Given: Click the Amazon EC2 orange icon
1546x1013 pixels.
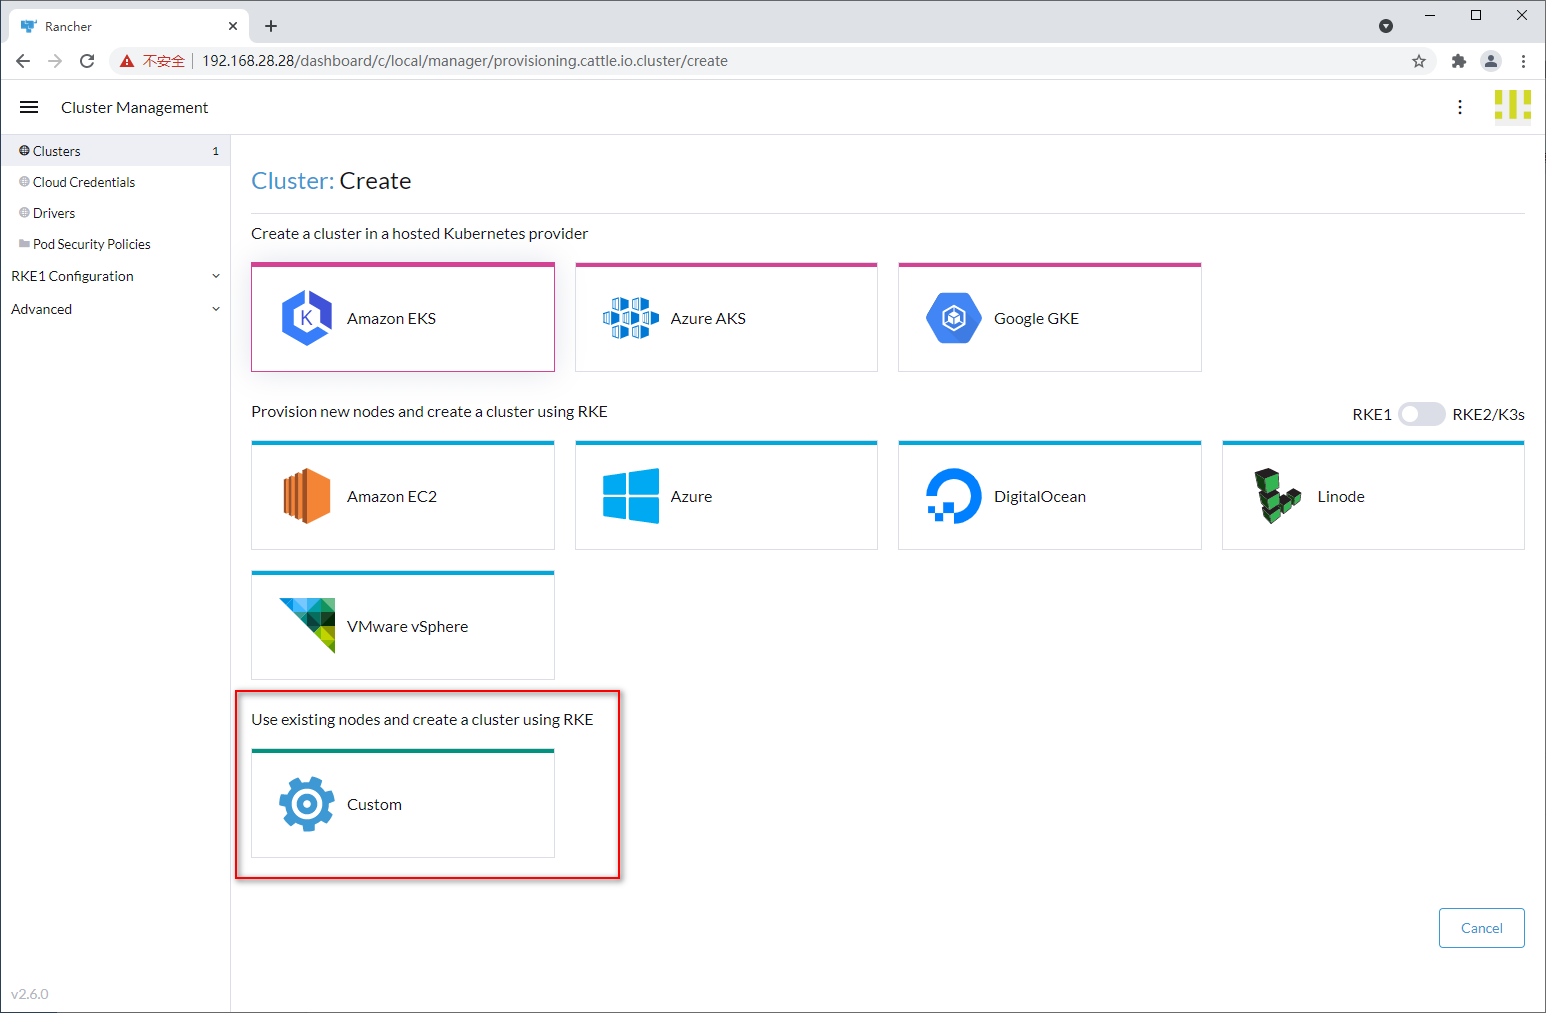Looking at the screenshot, I should (307, 496).
